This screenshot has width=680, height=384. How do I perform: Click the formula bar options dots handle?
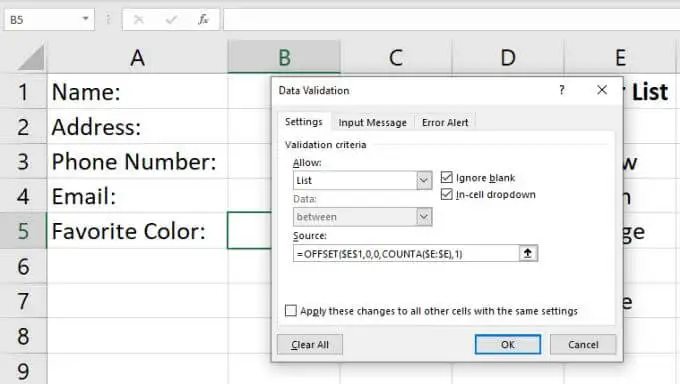coord(108,20)
